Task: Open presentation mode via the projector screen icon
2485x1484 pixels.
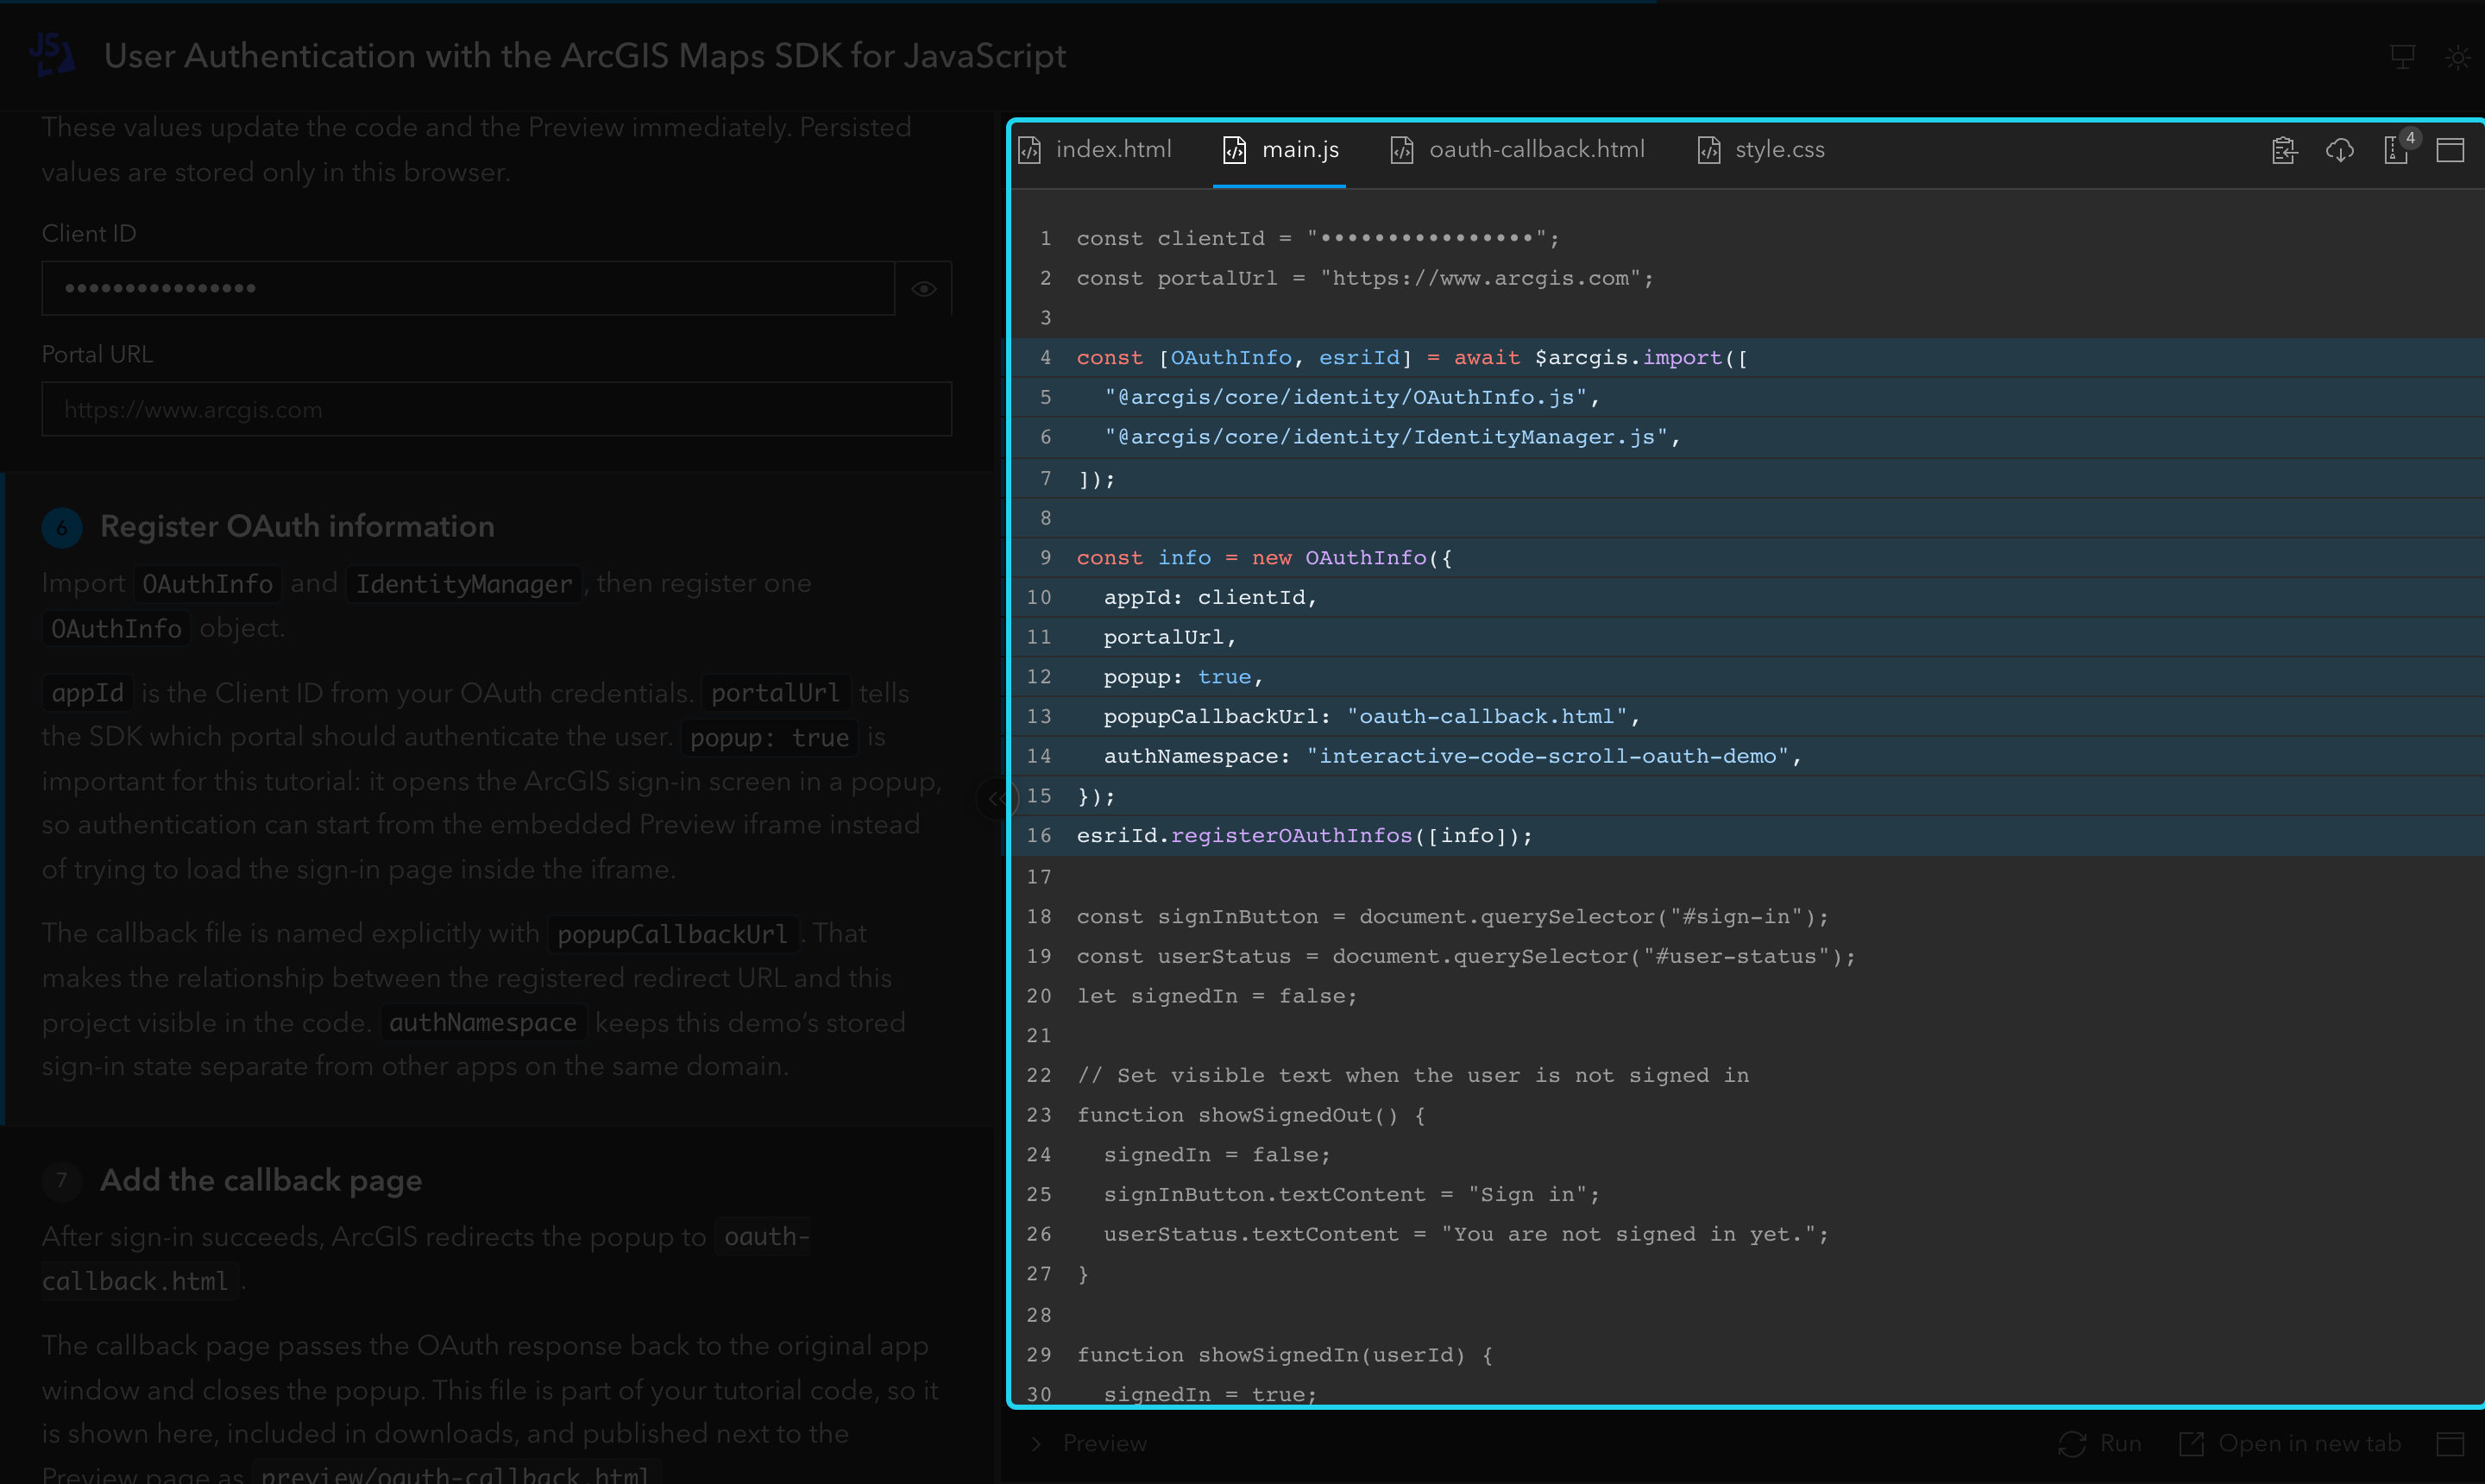Action: pyautogui.click(x=2402, y=57)
